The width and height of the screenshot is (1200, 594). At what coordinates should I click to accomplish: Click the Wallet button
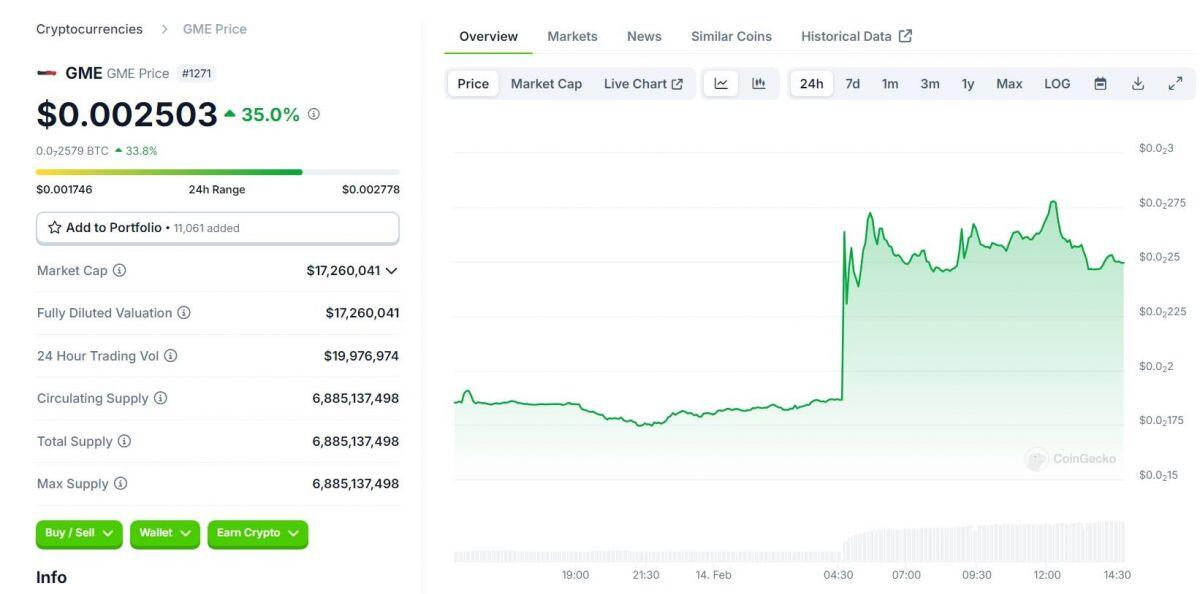[164, 533]
